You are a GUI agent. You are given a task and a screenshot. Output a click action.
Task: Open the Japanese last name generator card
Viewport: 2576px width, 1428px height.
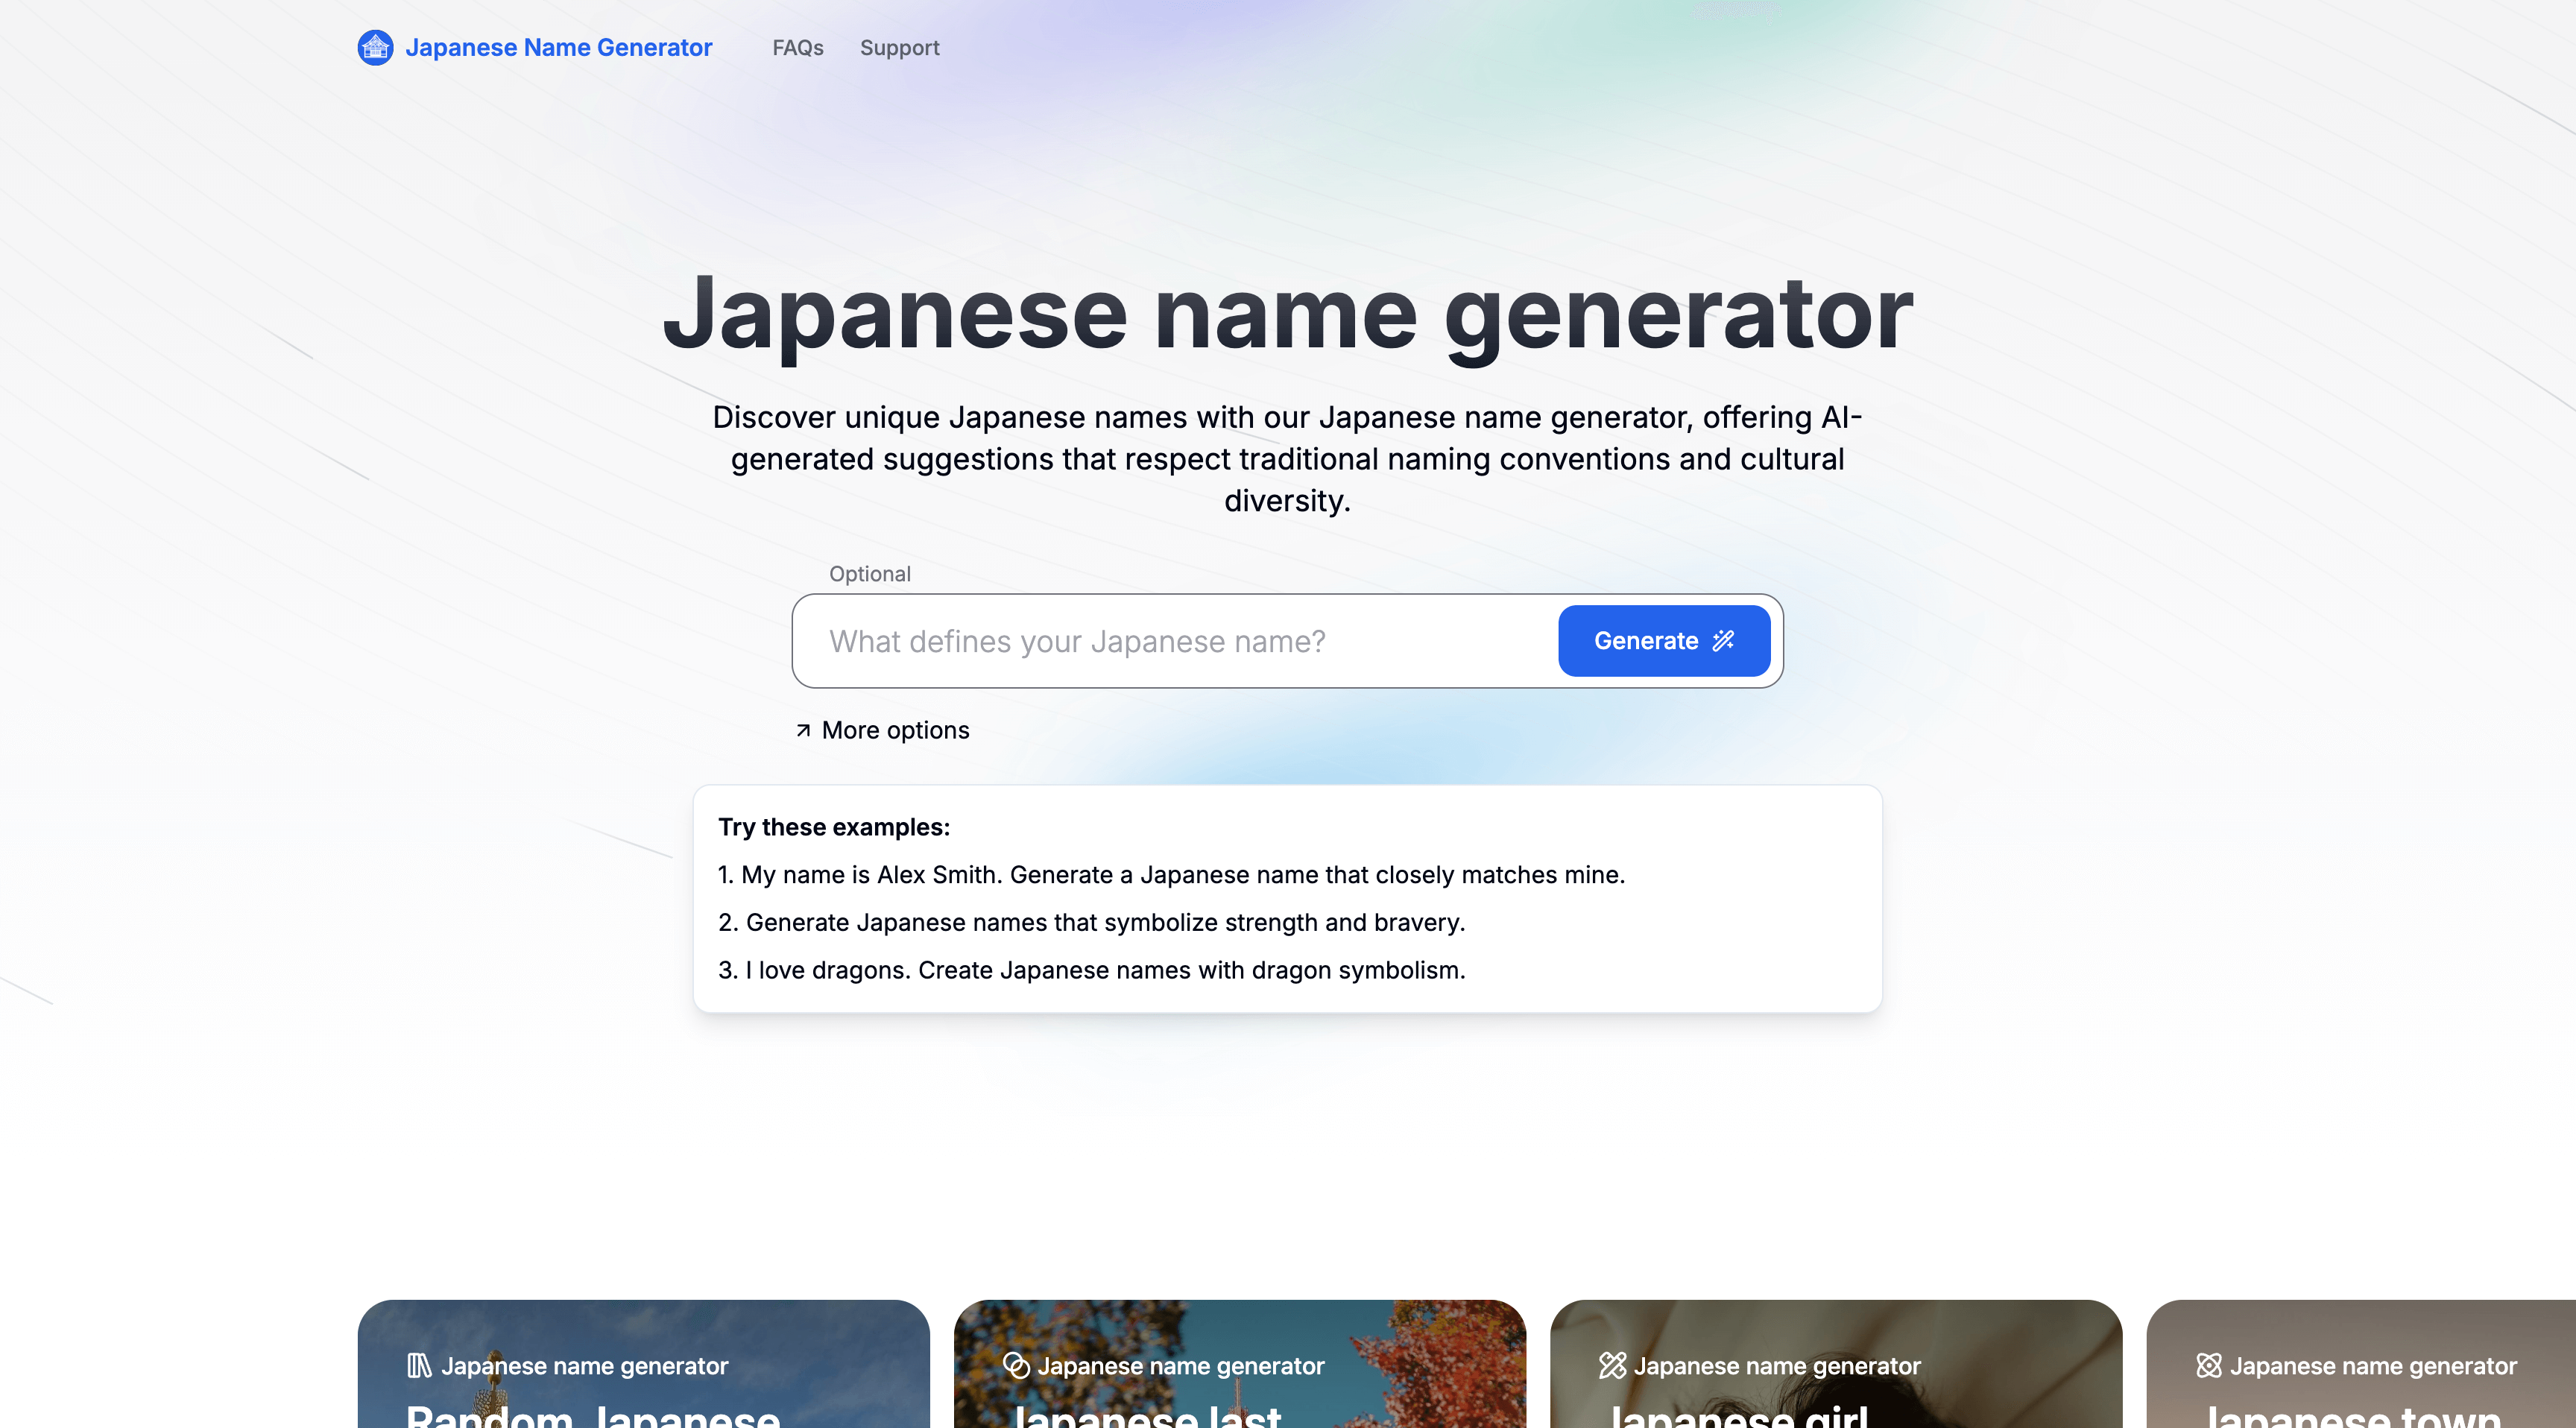click(x=1240, y=1364)
